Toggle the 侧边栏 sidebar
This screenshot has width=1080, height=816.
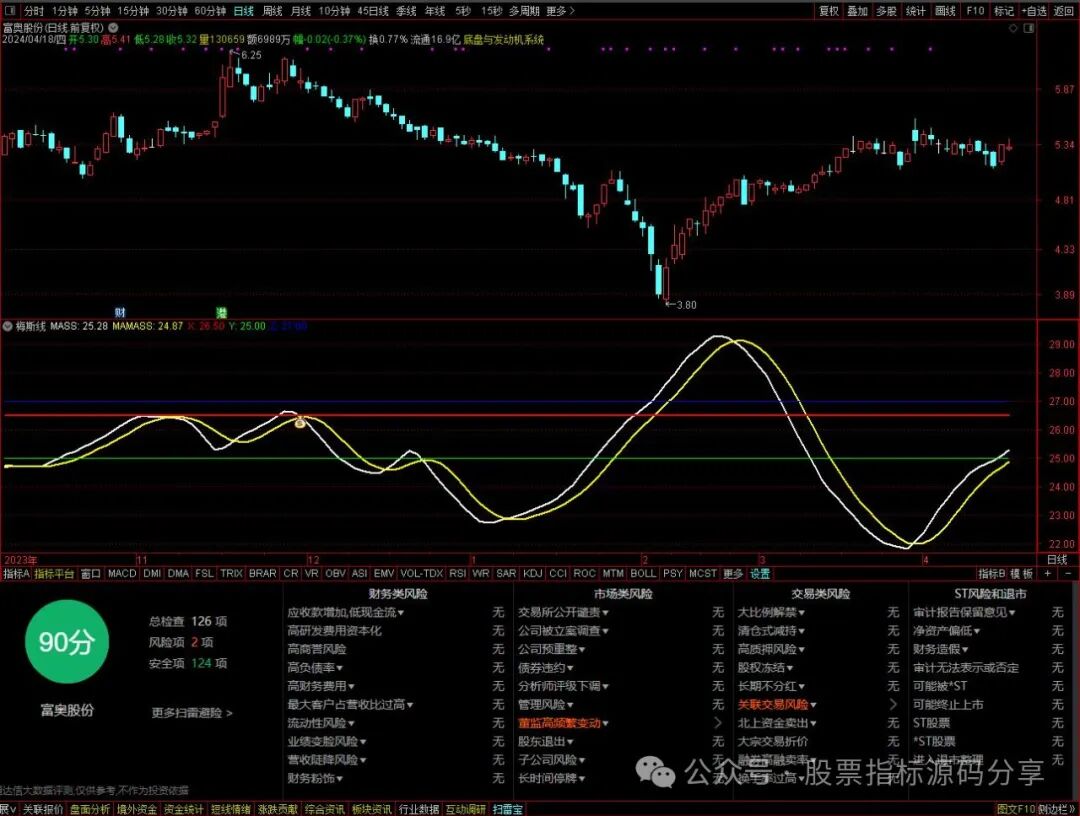click(1057, 809)
